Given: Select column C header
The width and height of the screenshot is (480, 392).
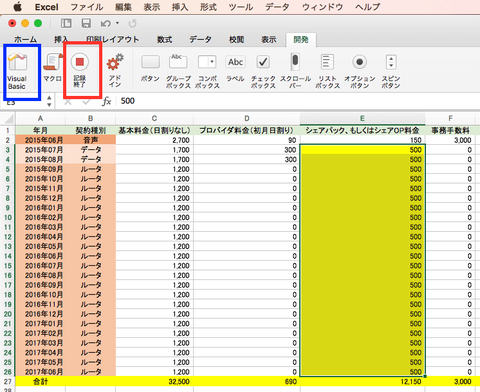Looking at the screenshot, I should (154, 119).
